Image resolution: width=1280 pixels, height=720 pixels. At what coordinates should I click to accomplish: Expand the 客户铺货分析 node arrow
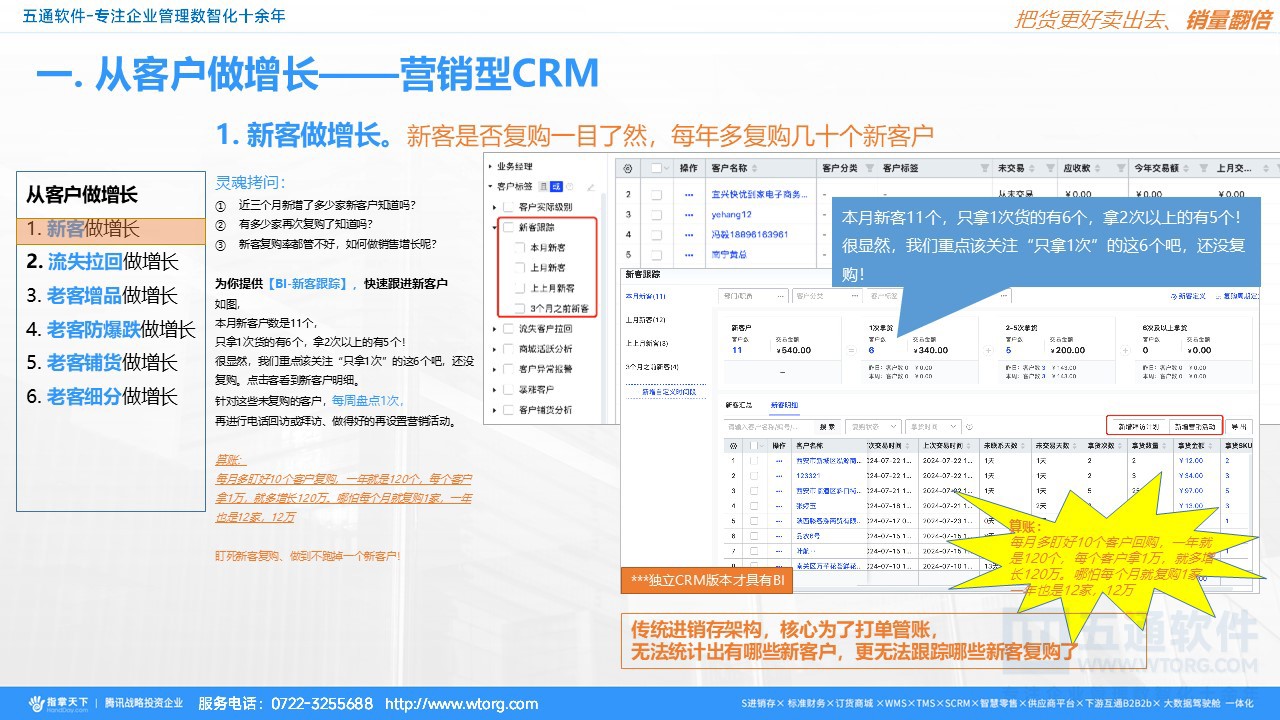pos(494,410)
